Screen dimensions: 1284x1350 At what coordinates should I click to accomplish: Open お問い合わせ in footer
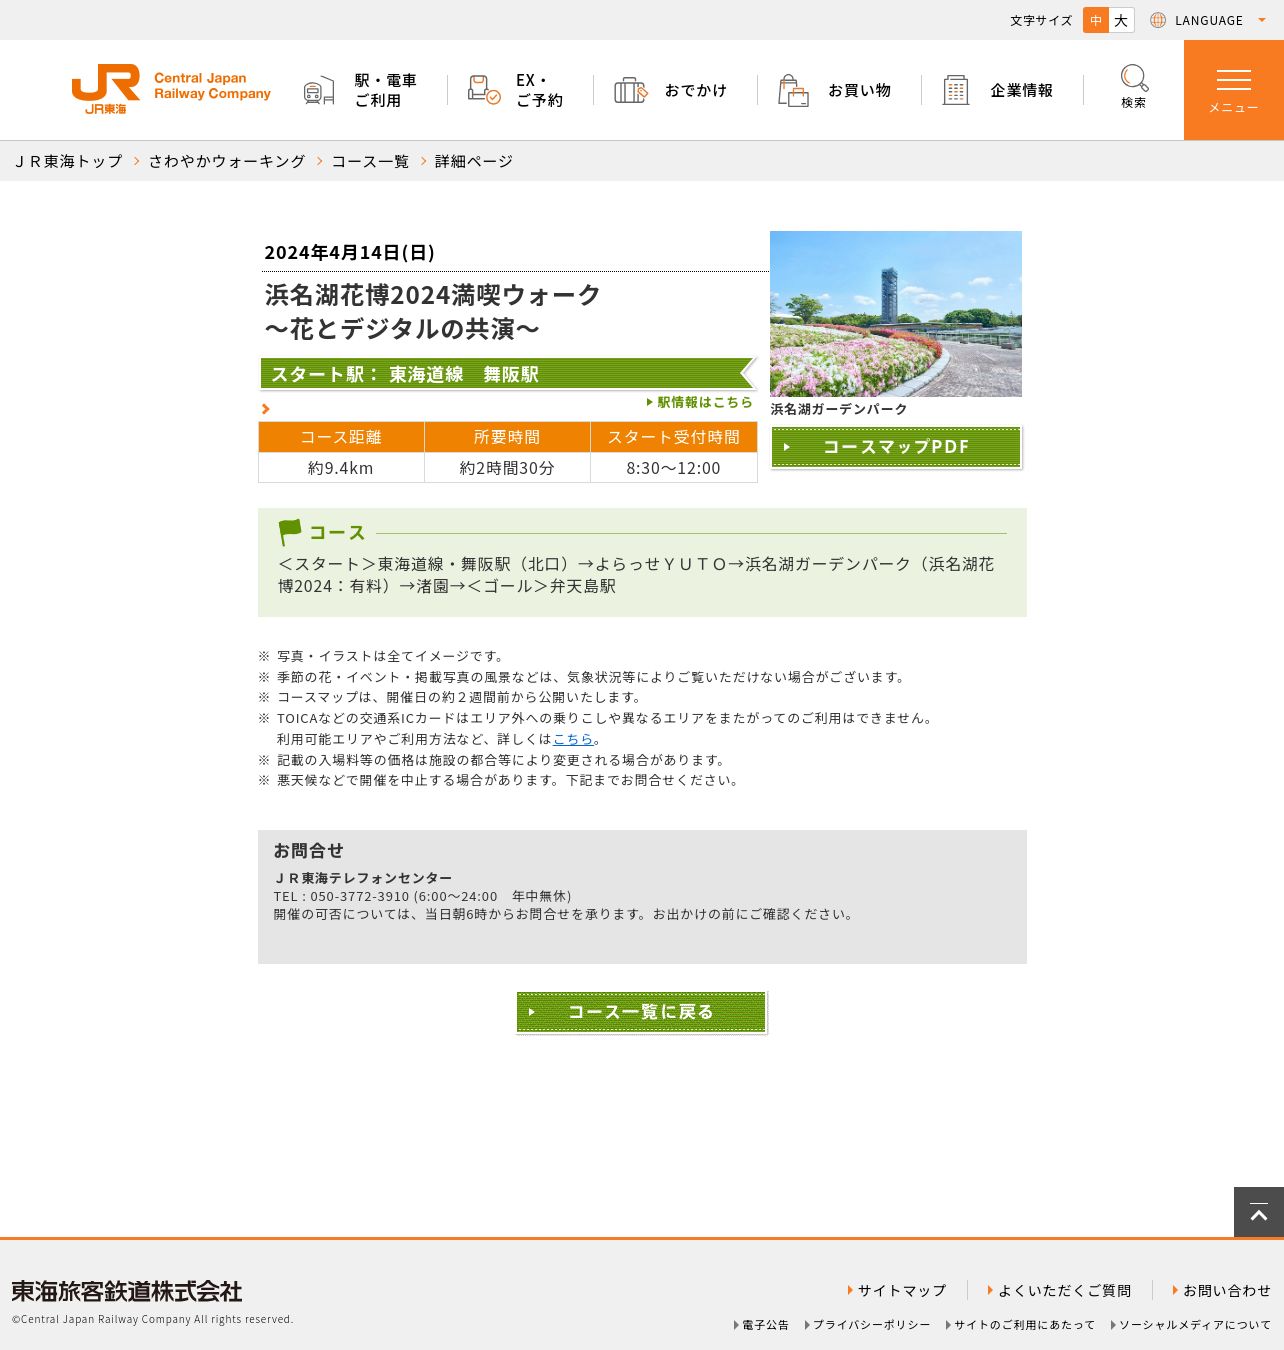coord(1221,1291)
